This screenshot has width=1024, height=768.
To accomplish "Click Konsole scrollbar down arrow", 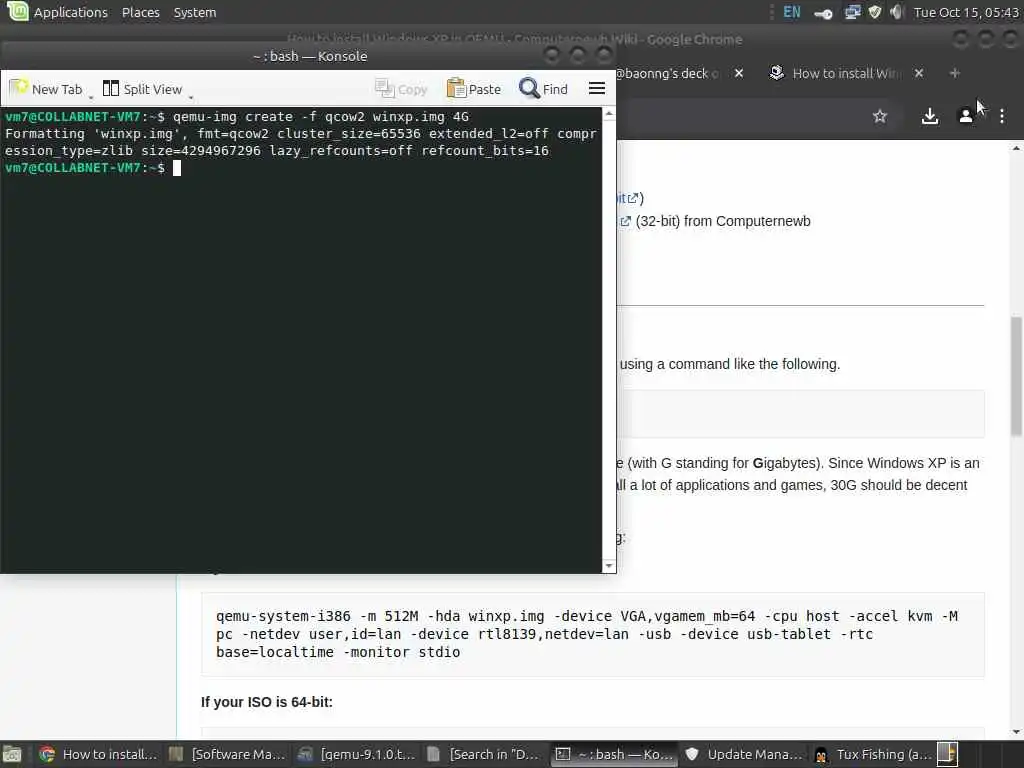I will [x=609, y=566].
